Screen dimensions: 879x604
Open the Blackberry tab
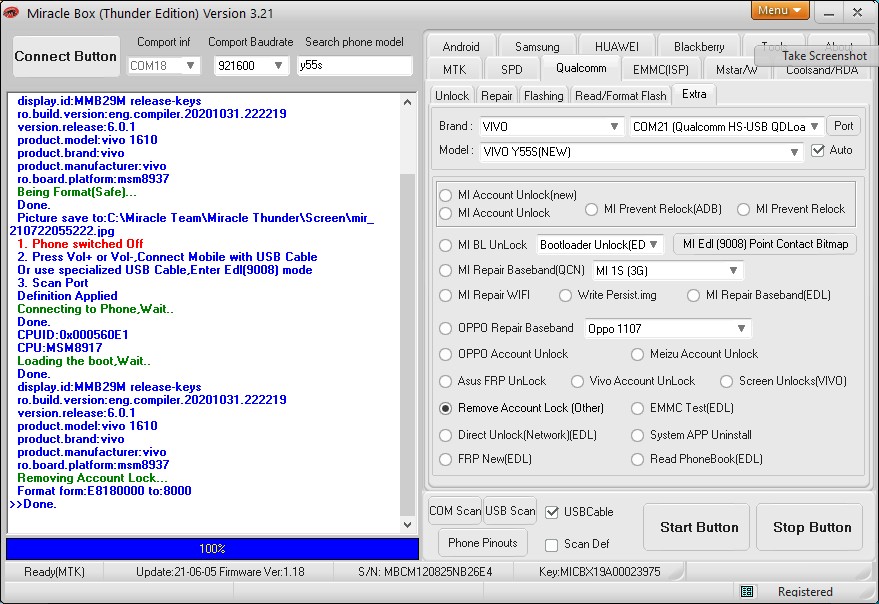pos(699,47)
